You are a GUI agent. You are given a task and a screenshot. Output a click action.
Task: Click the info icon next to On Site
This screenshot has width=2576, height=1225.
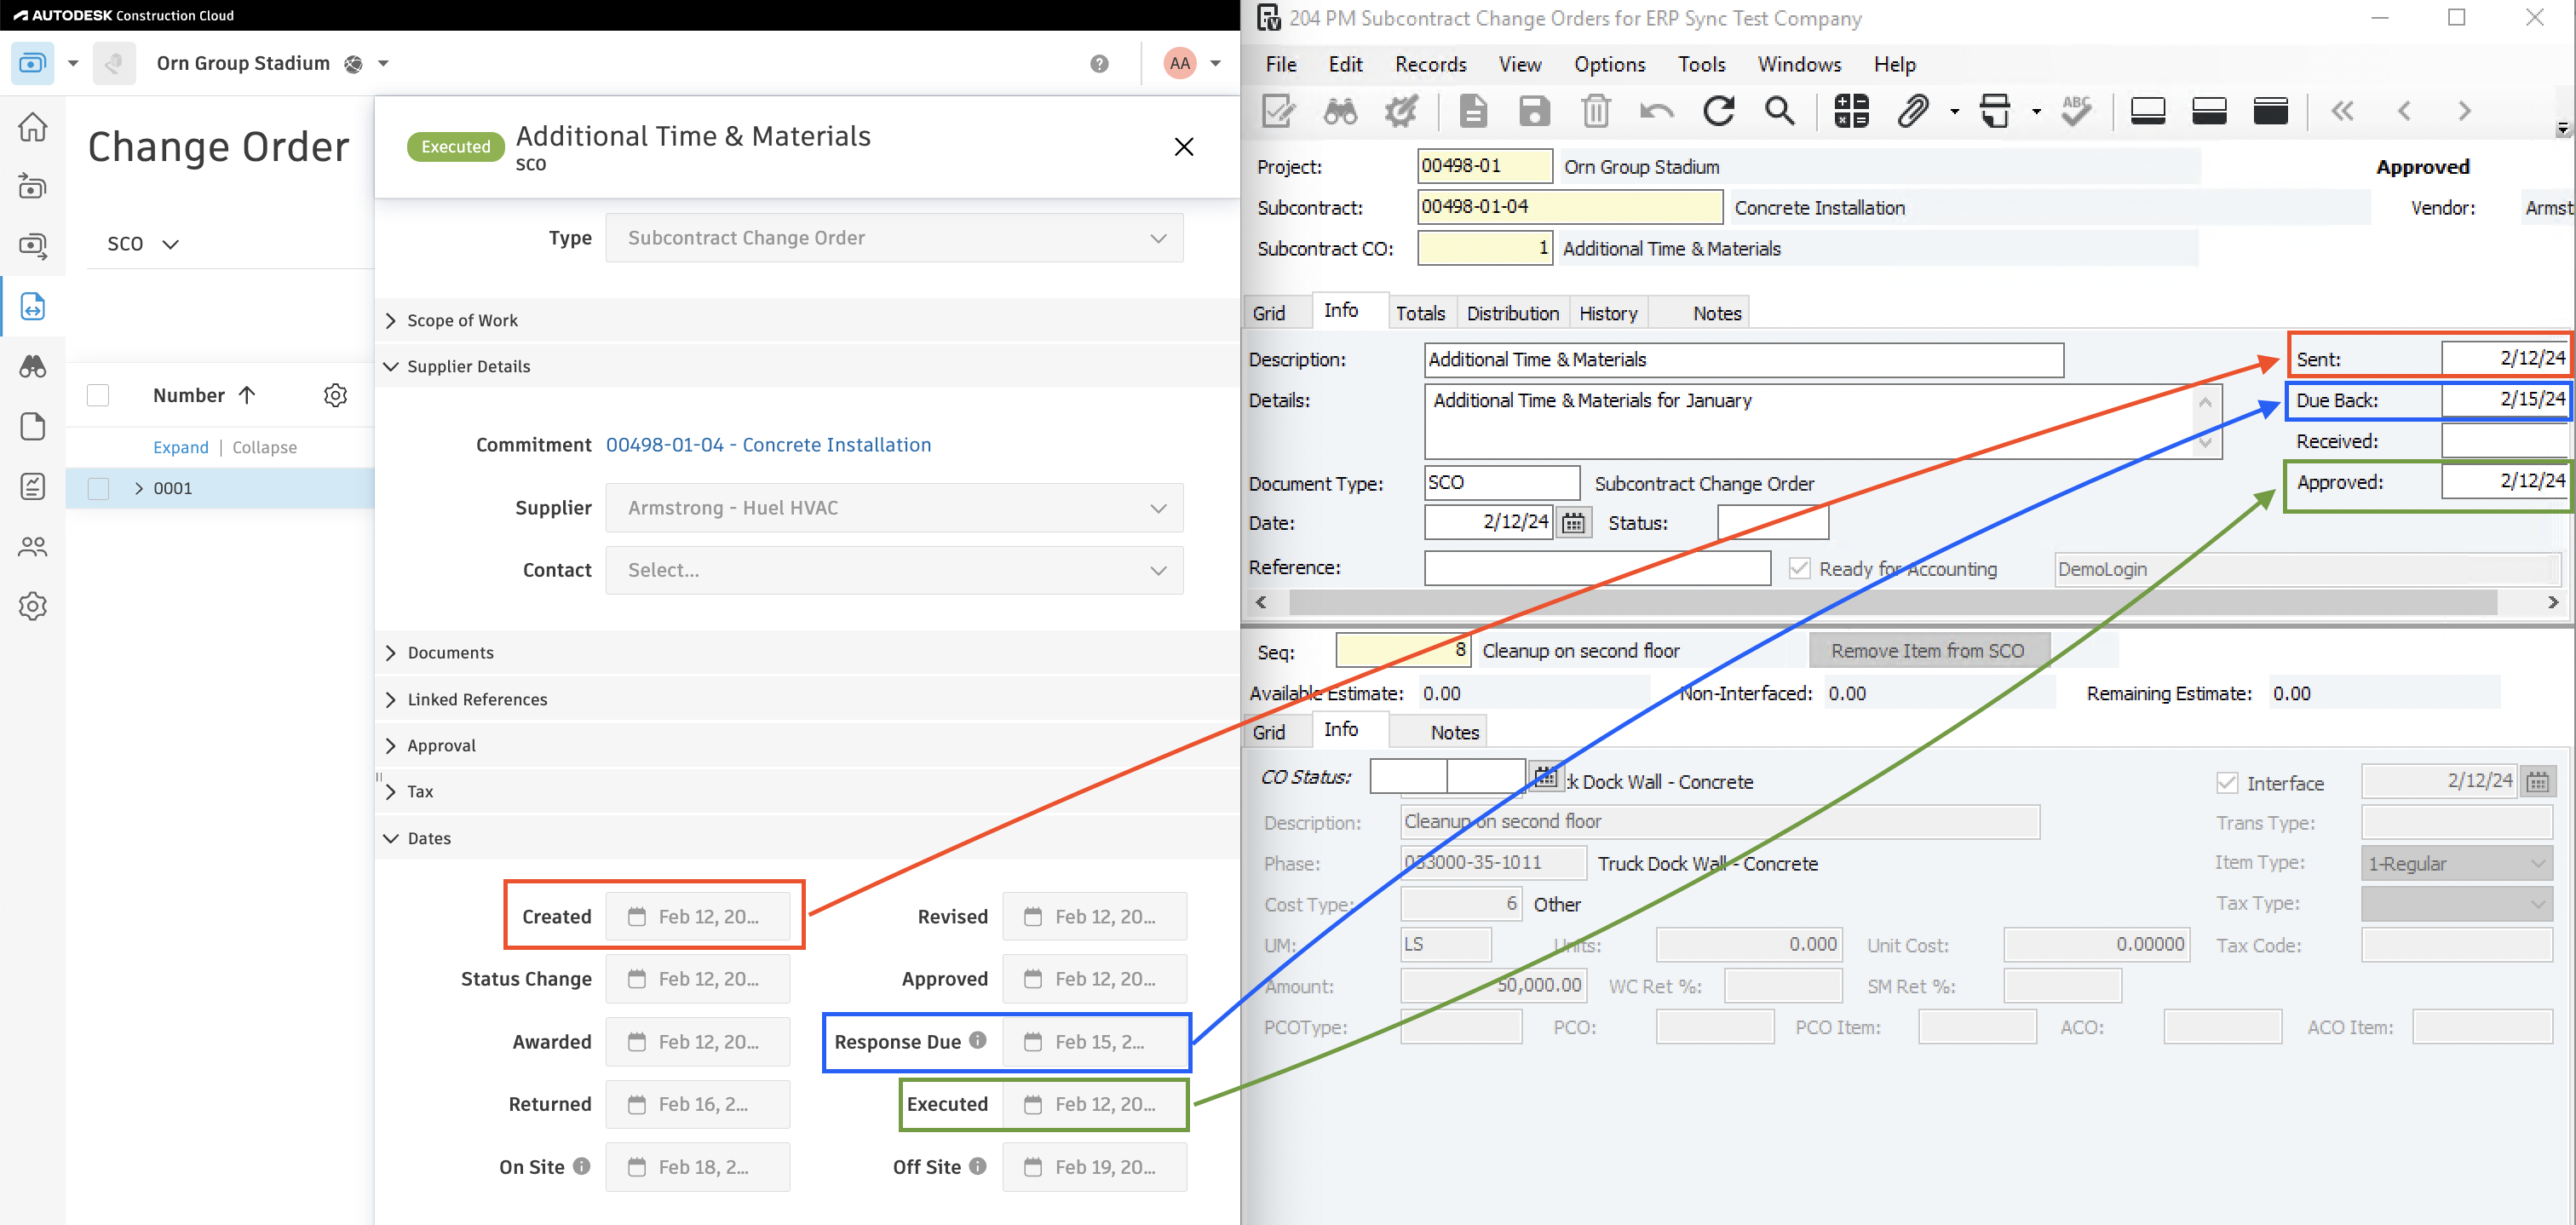coord(582,1166)
